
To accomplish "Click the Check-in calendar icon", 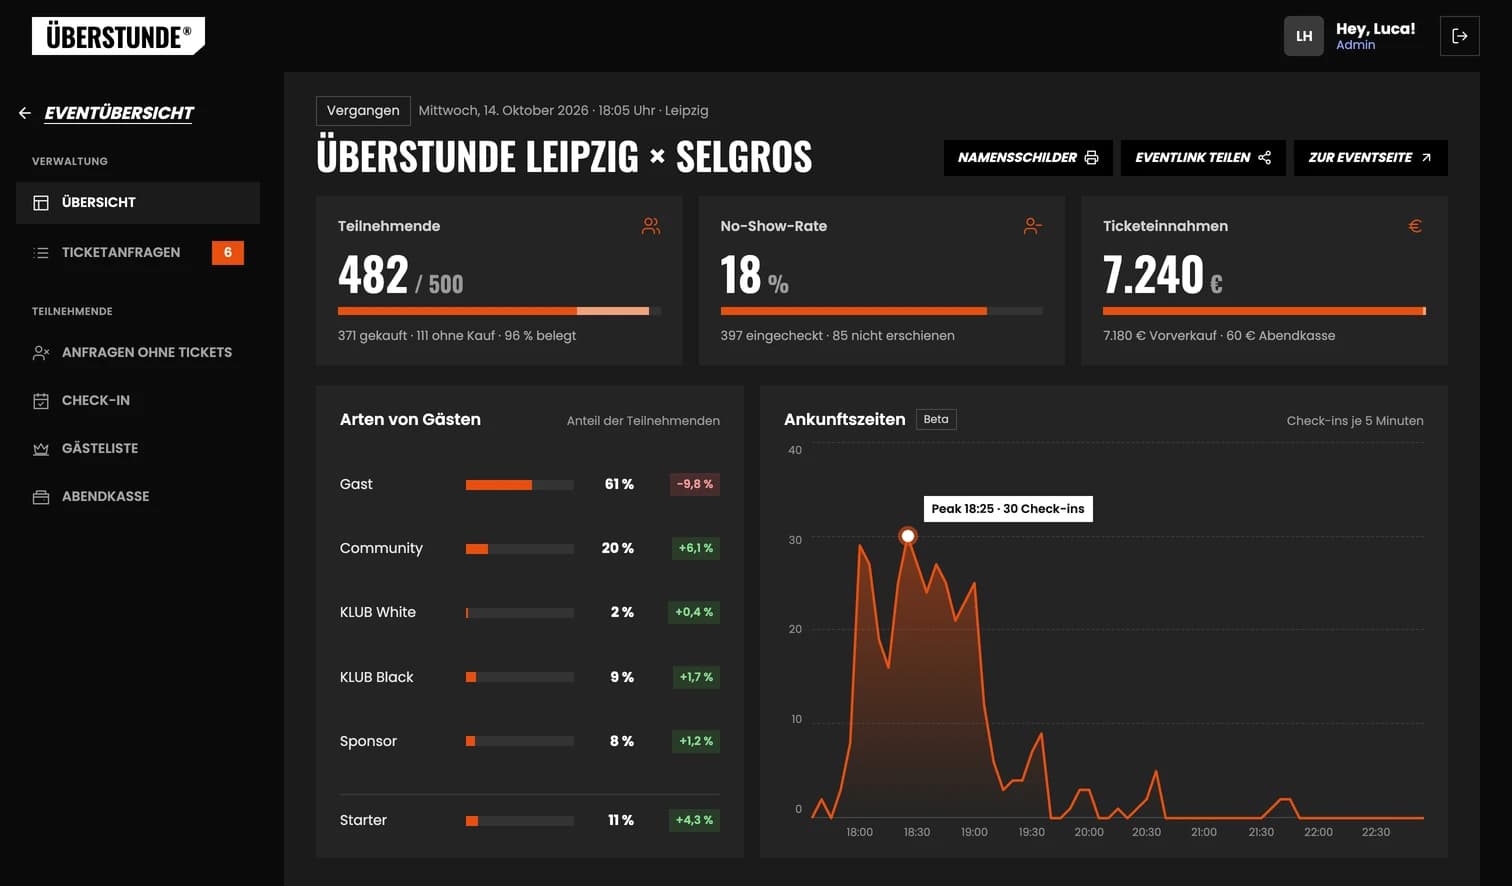I will [x=41, y=401].
